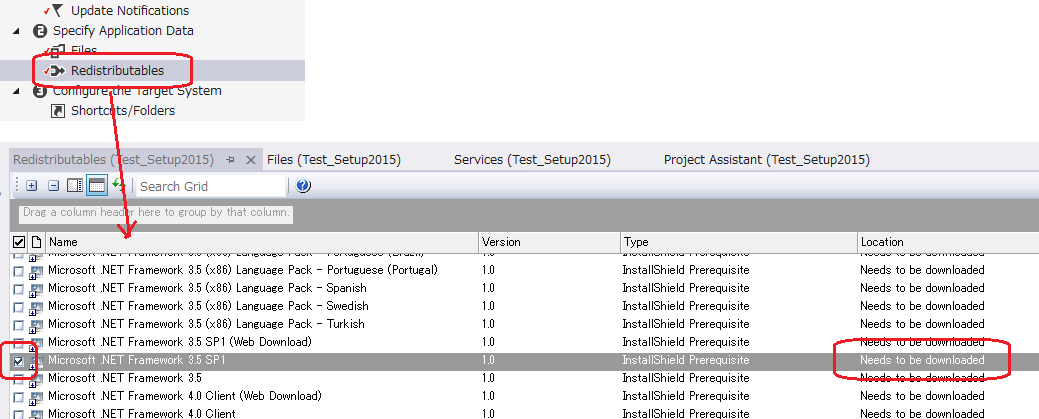Click the Update Notifications funnel icon
This screenshot has width=1039, height=419.
(x=58, y=10)
